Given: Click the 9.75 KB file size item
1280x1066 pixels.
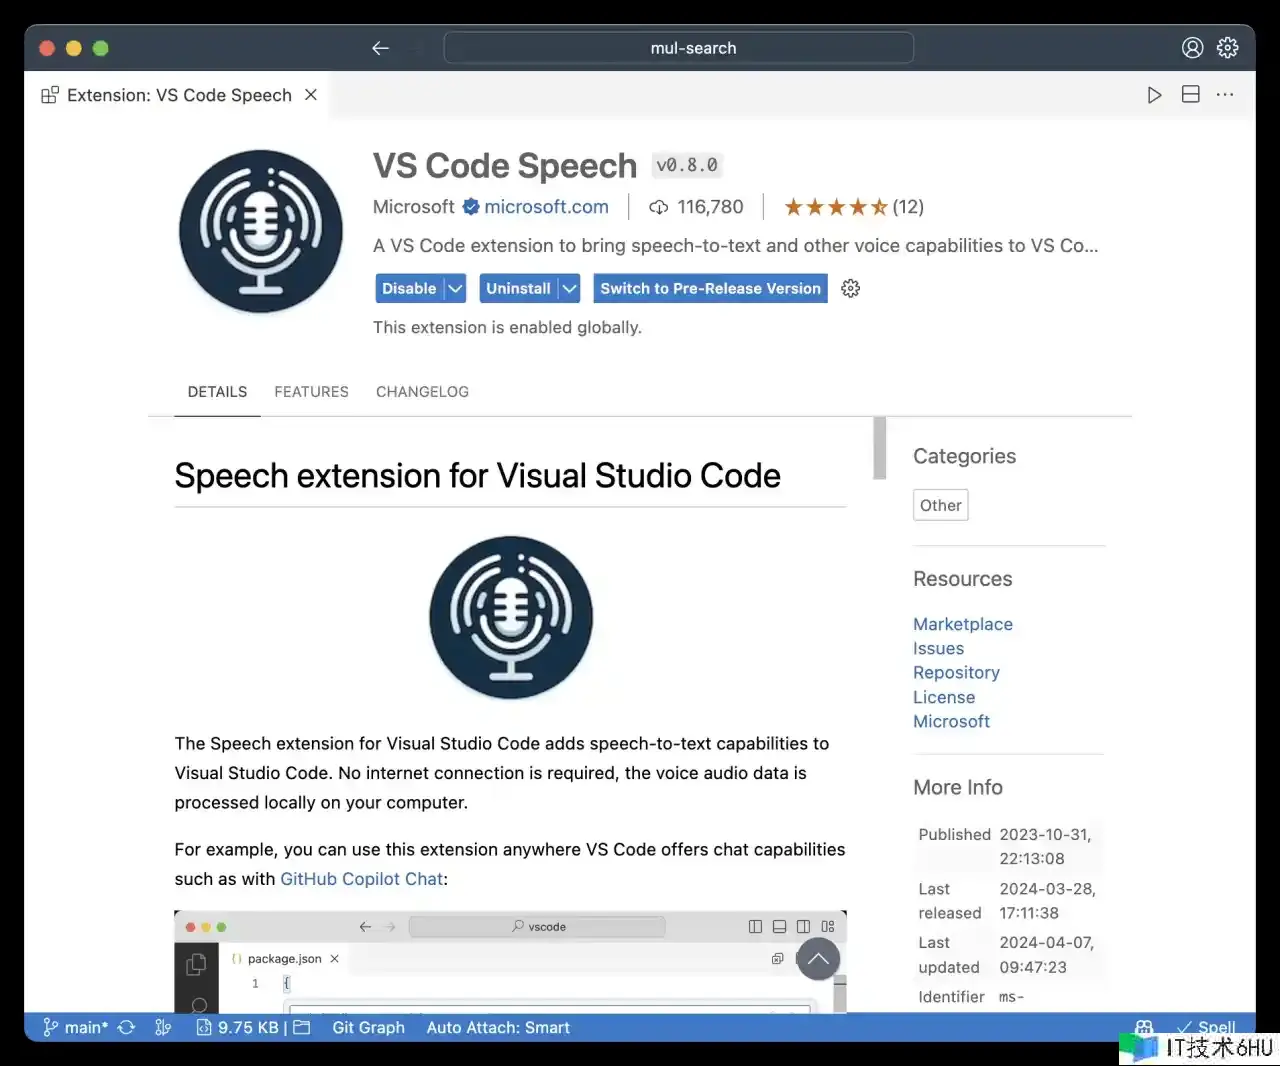Looking at the screenshot, I should [x=240, y=1027].
